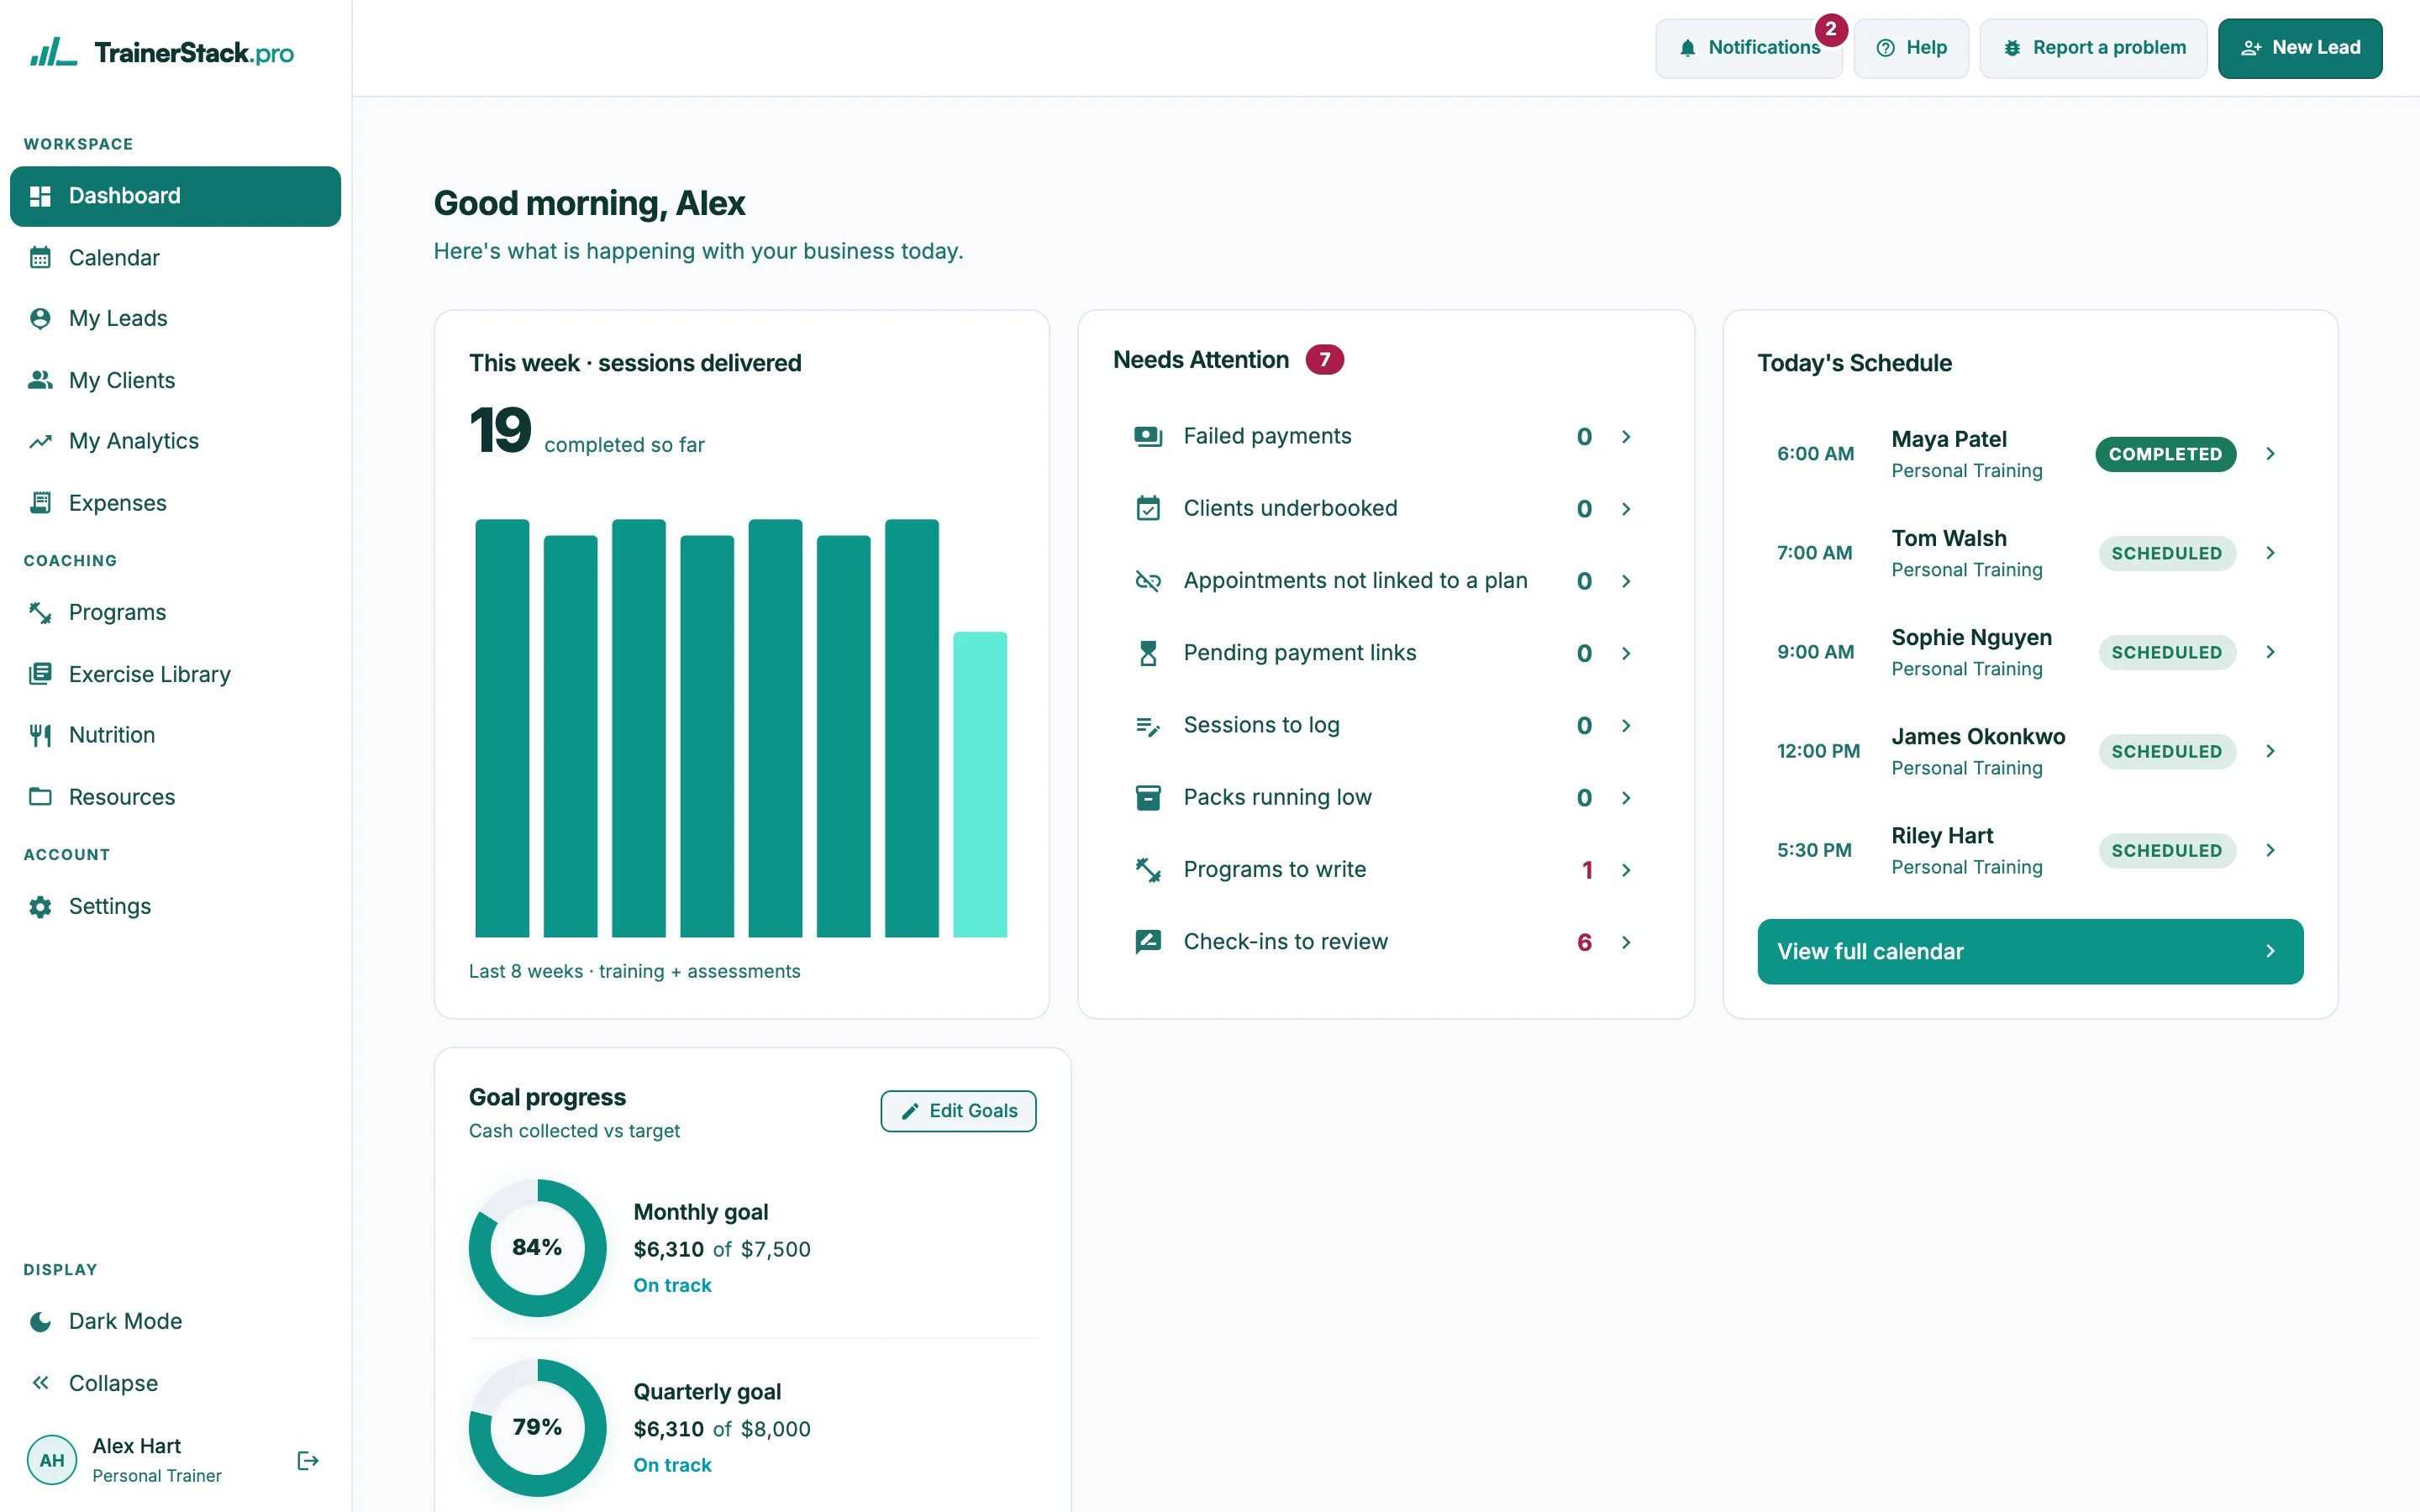
Task: Click the Programs dumbbell icon in sidebar
Action: click(x=40, y=612)
